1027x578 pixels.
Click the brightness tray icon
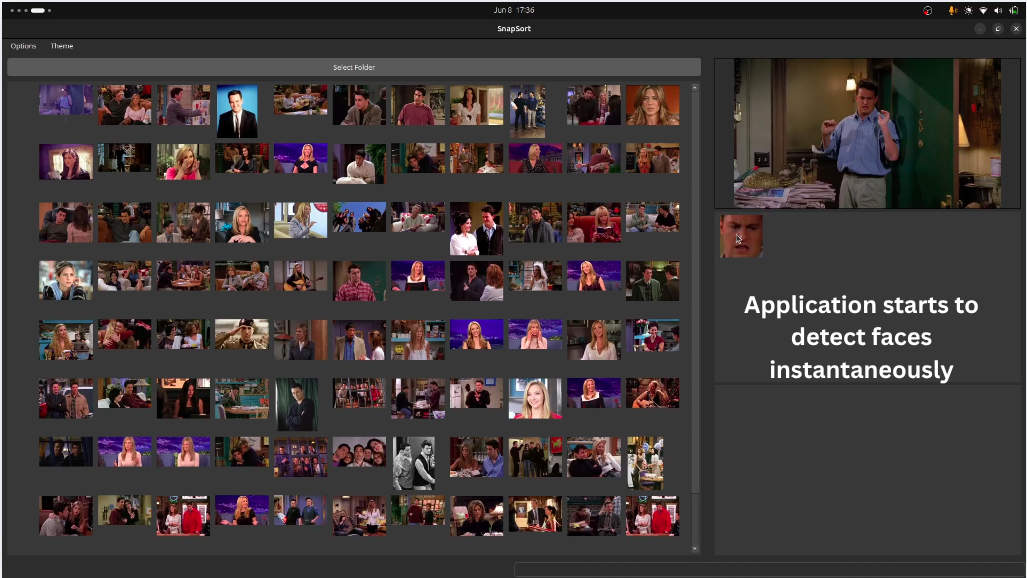[x=968, y=10]
